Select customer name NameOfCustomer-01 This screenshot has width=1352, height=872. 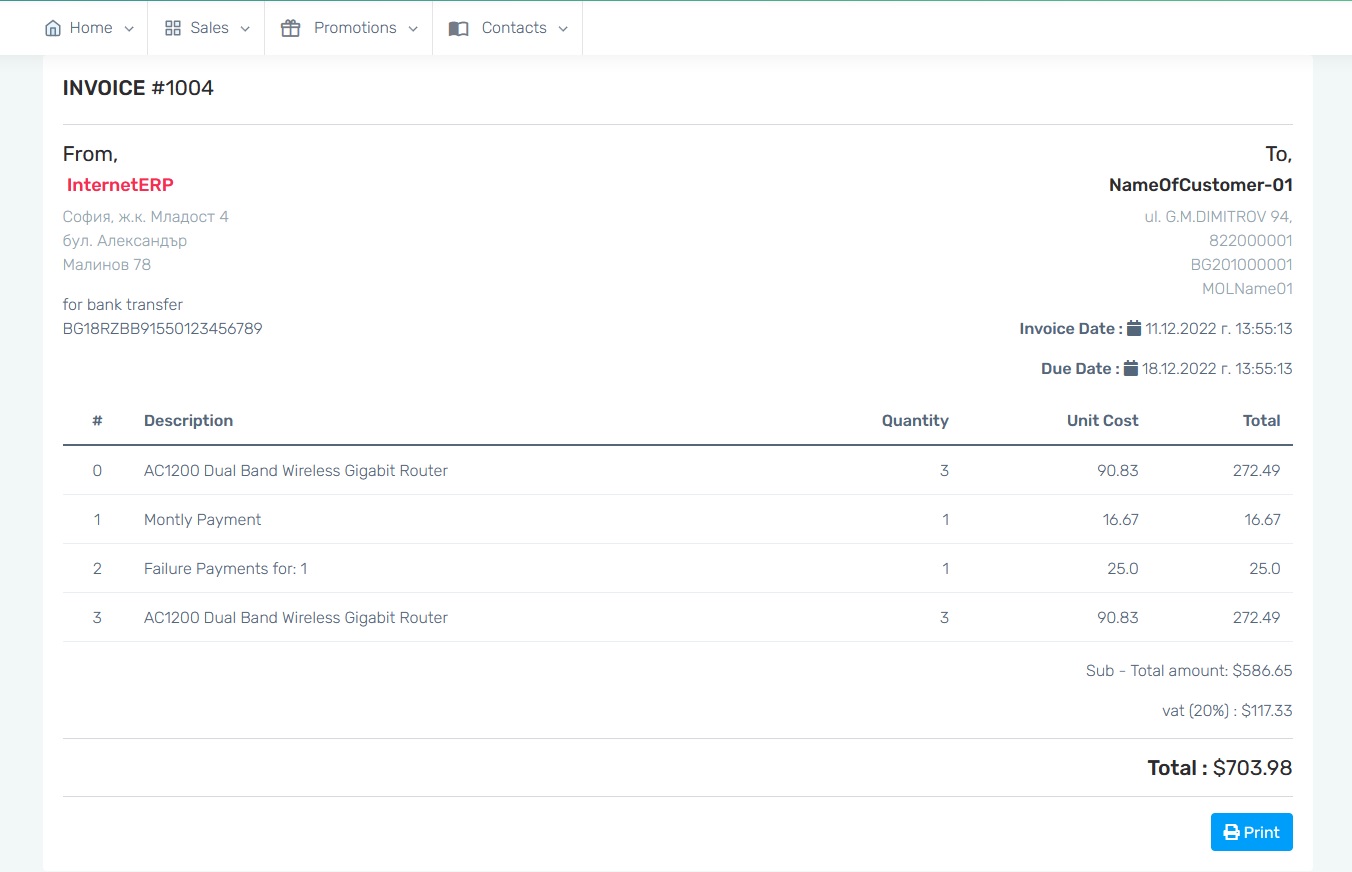[1201, 185]
